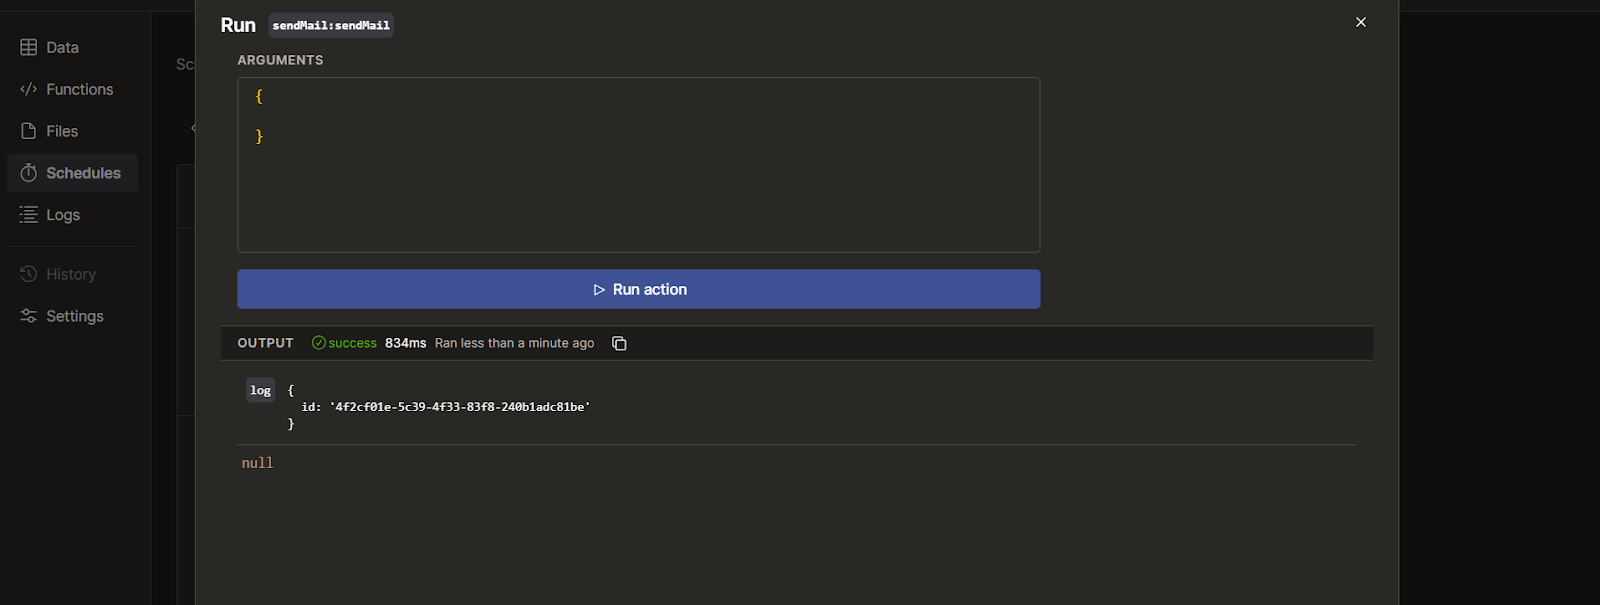Click the opening brace in arguments editor

[x=259, y=96]
